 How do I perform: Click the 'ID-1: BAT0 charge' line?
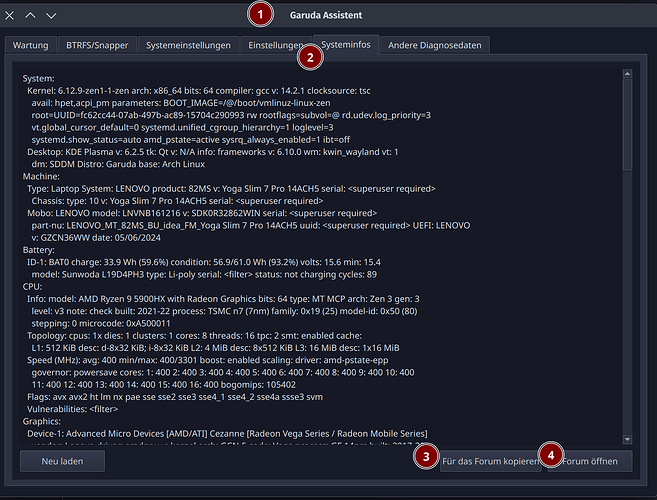204,262
